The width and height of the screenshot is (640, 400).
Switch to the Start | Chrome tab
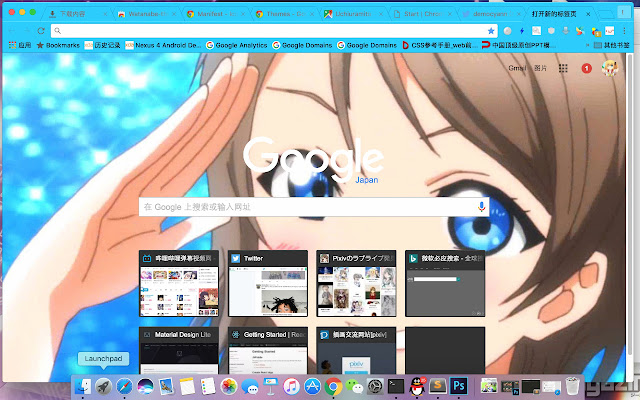click(422, 14)
